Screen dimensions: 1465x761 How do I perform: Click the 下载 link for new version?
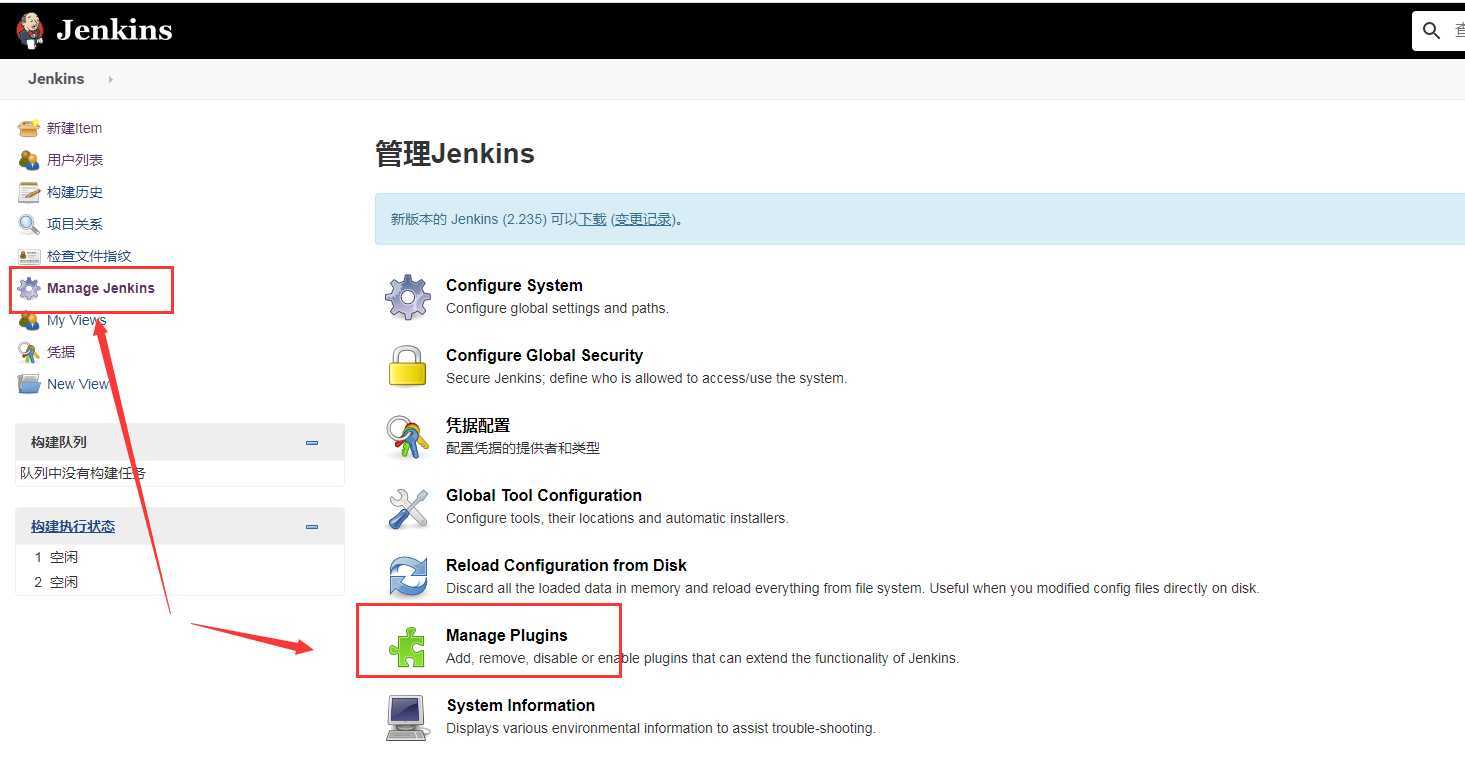point(593,219)
